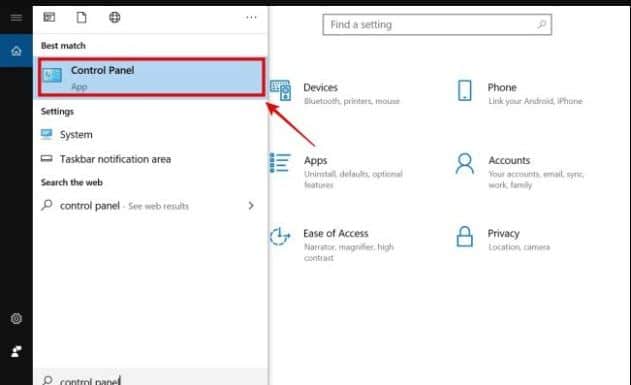Viewport: 631px width, 385px height.
Task: Click the Apps list icon in Settings
Action: tap(280, 163)
